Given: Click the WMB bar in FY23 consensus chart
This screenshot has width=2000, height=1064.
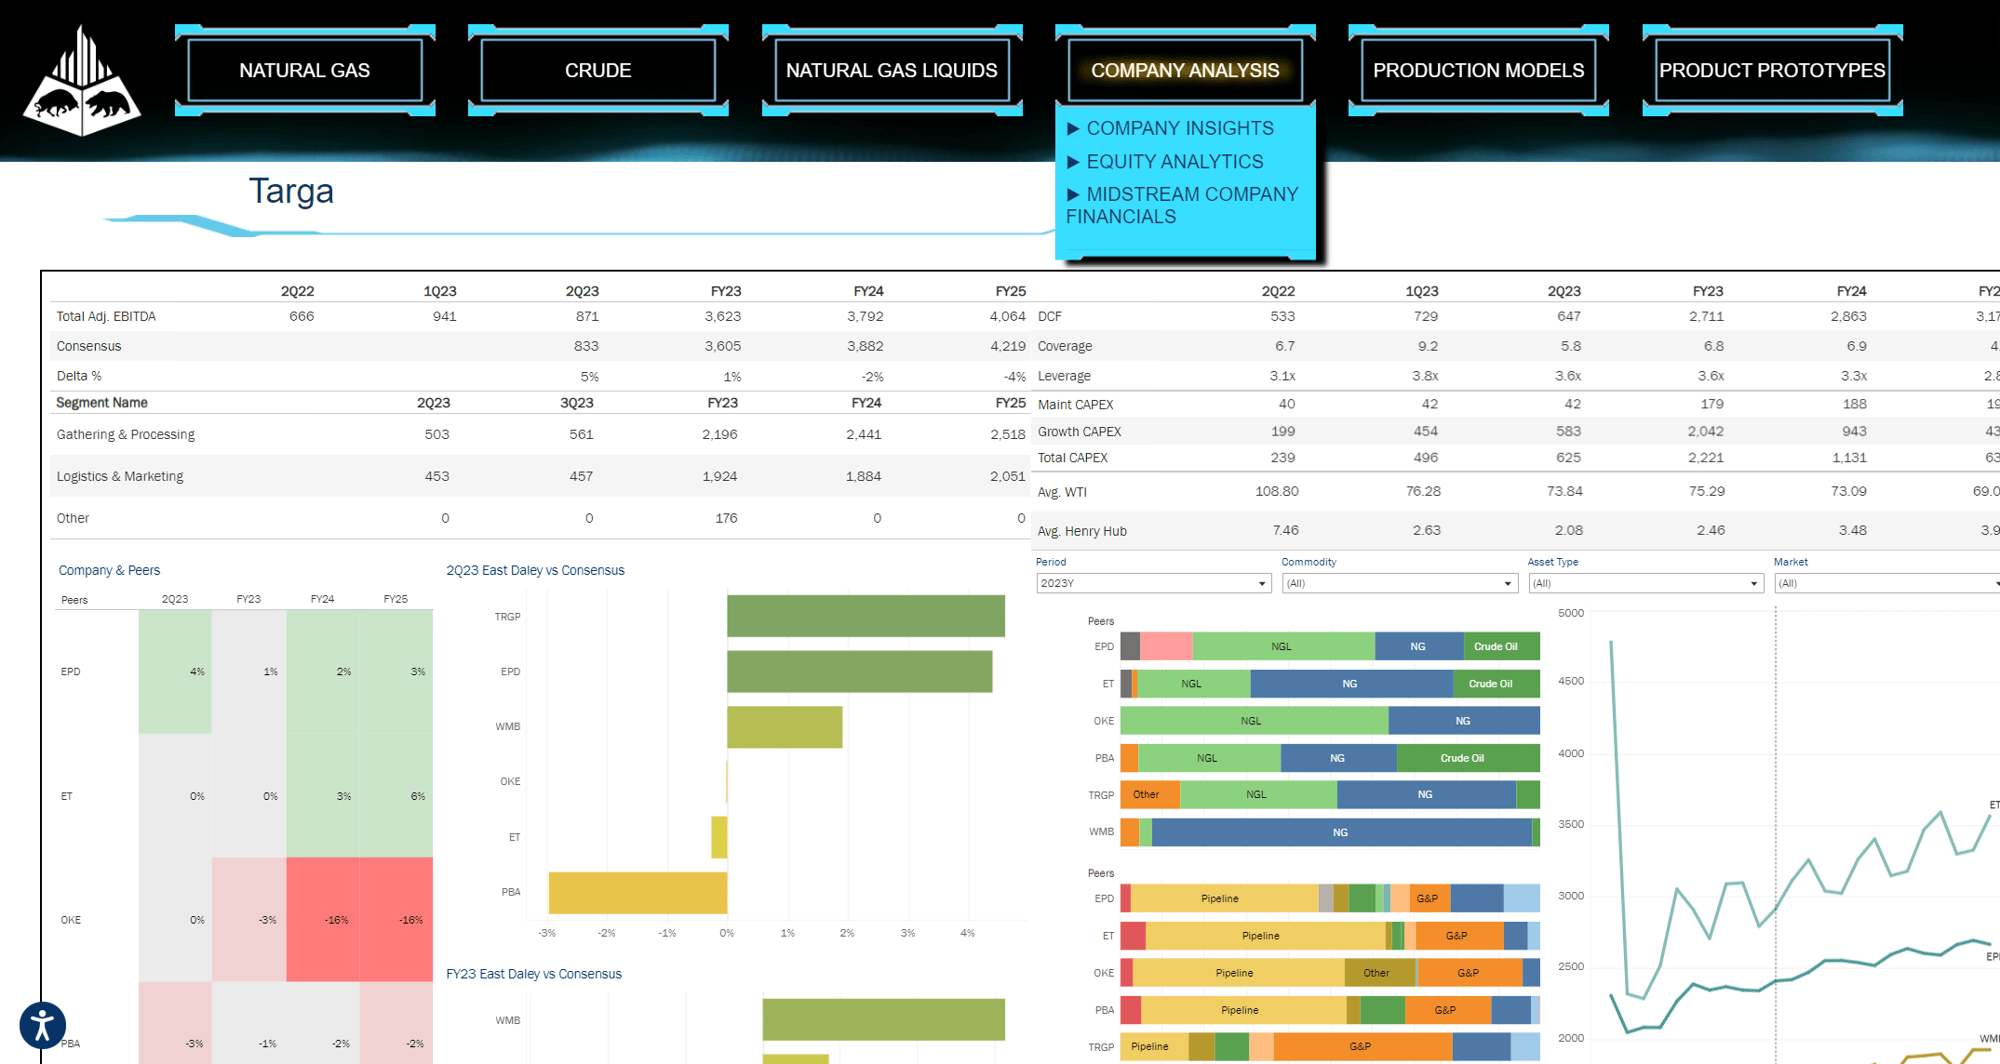Looking at the screenshot, I should coord(884,1019).
